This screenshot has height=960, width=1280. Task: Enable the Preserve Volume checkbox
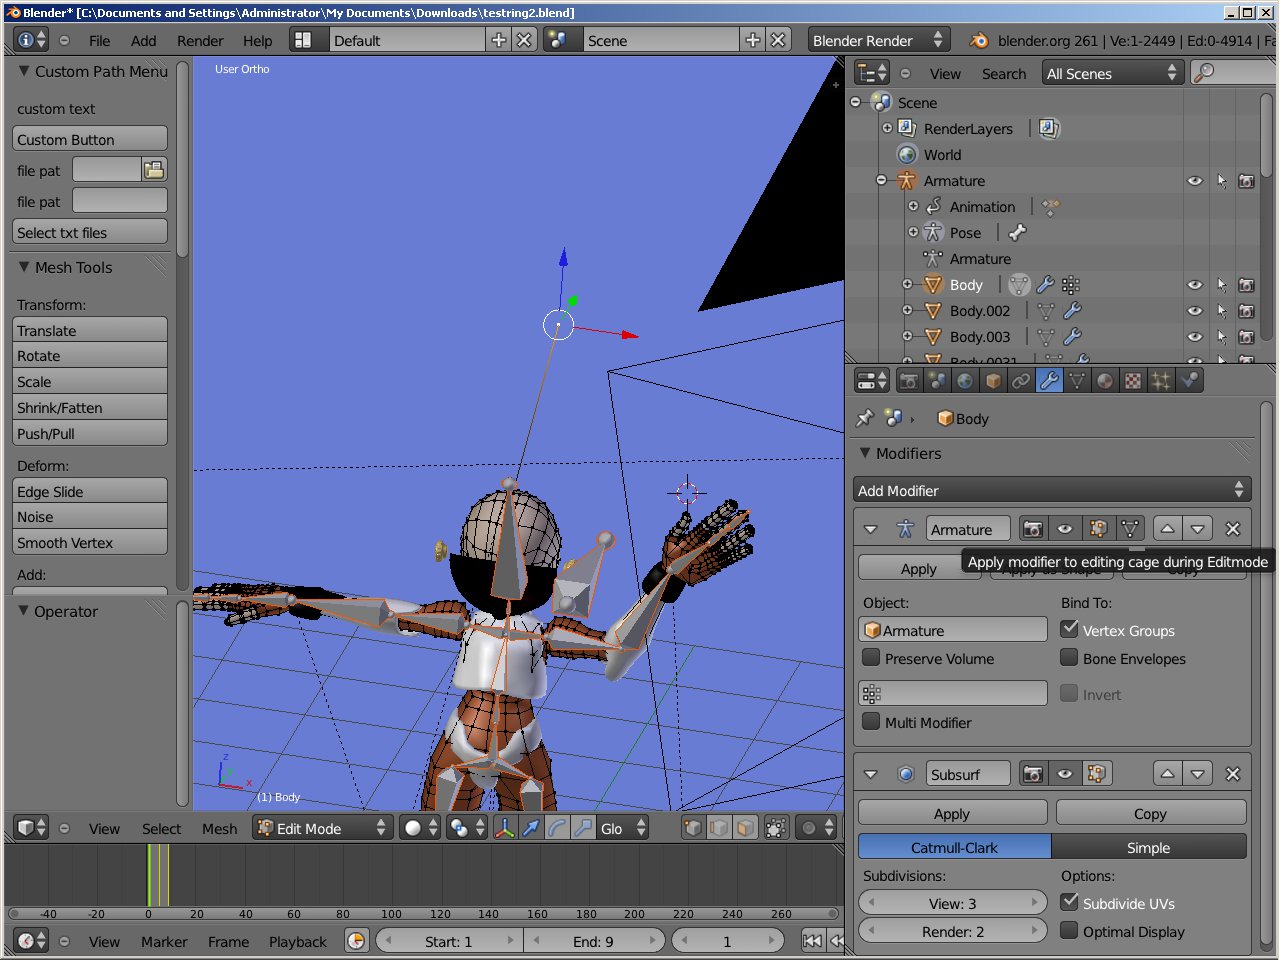(x=872, y=657)
